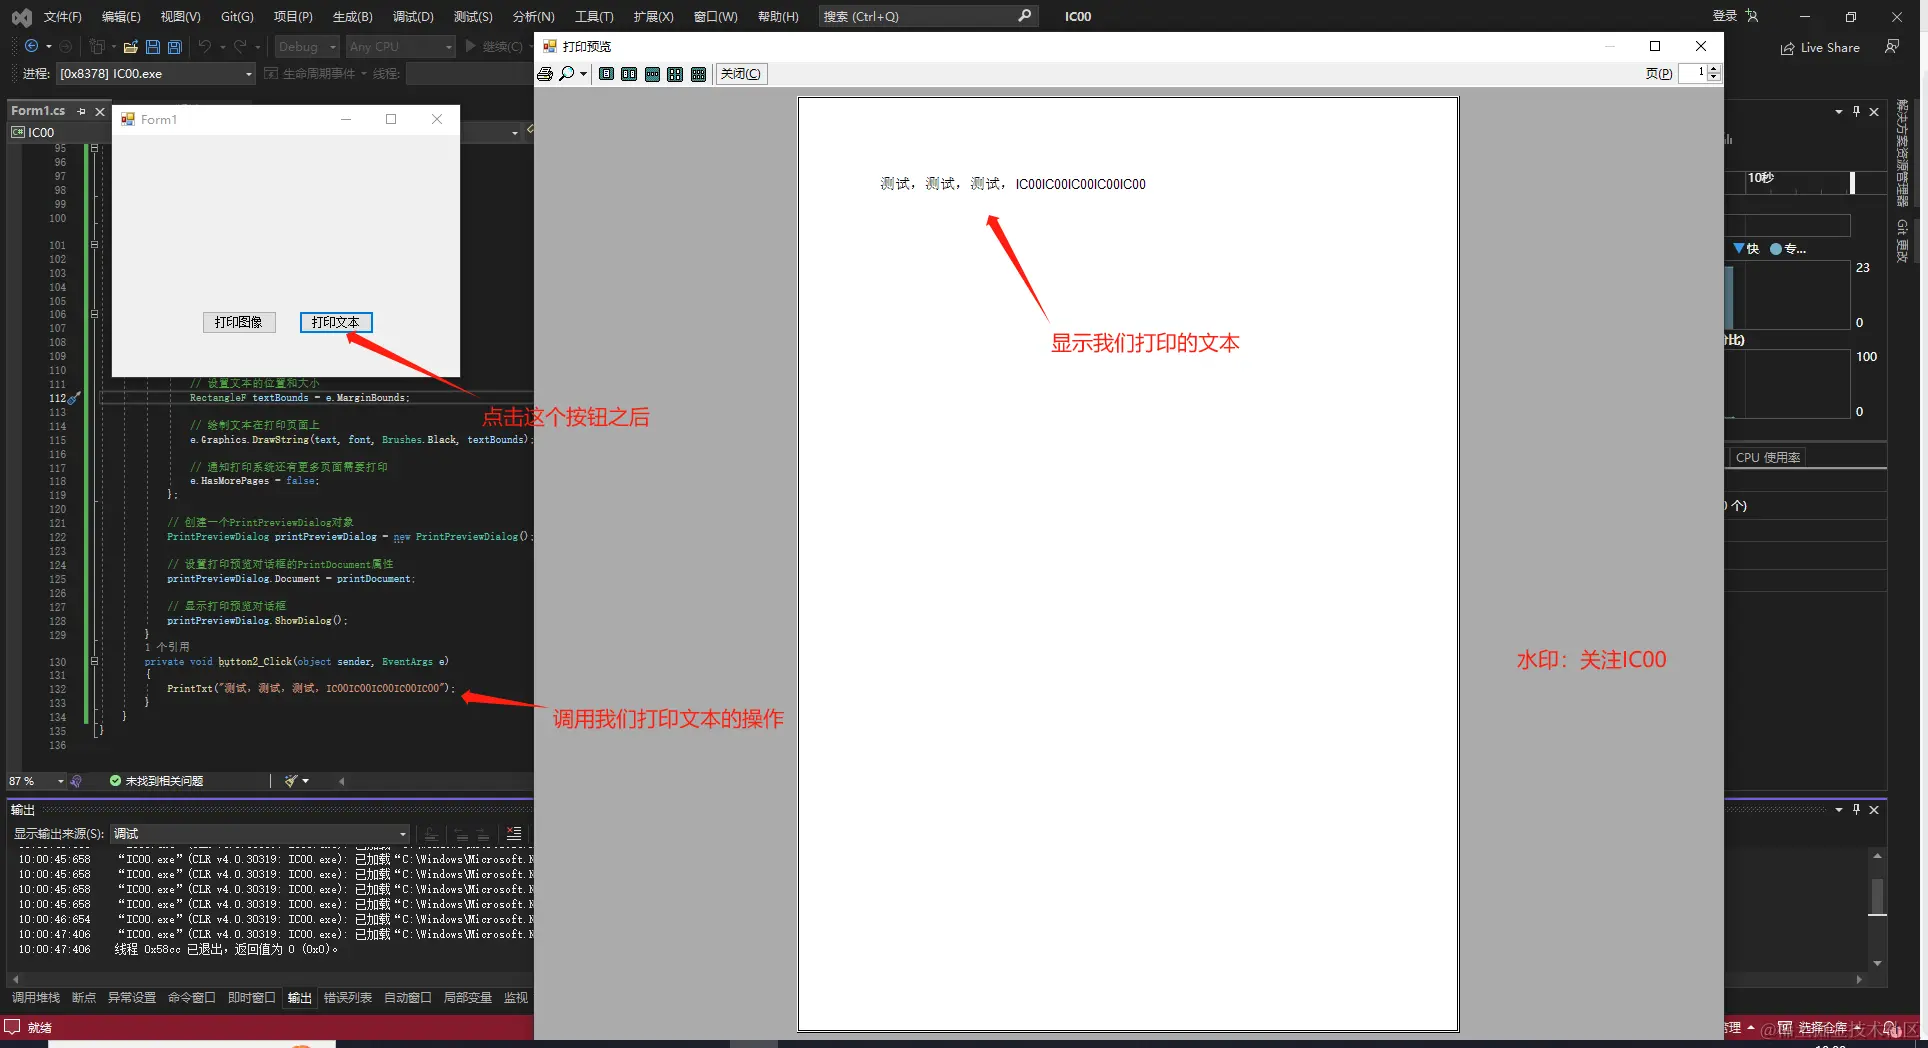
Task: Click the page number field in print preview
Action: pyautogui.click(x=1692, y=73)
